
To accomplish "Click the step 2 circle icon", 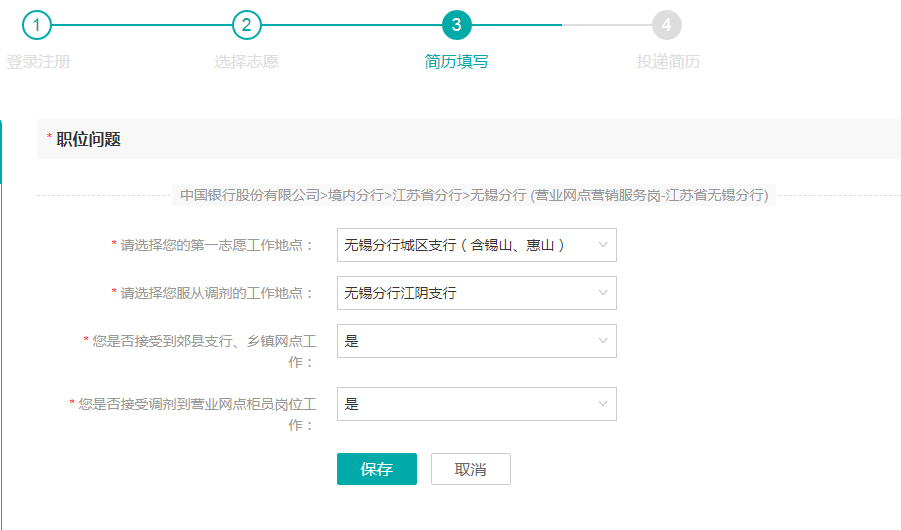I will (x=247, y=24).
